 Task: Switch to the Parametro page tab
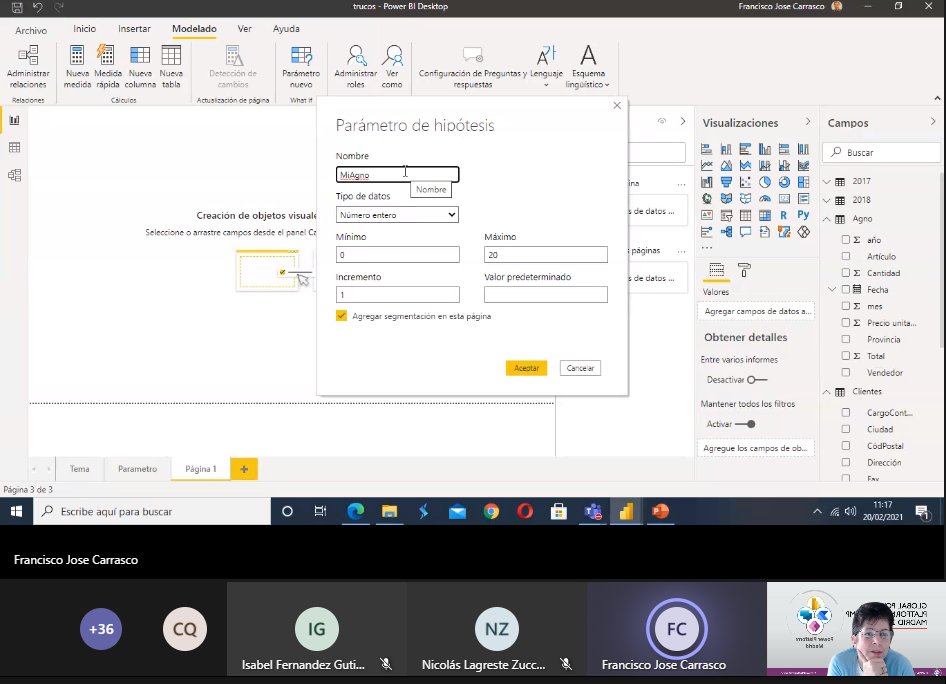(138, 469)
